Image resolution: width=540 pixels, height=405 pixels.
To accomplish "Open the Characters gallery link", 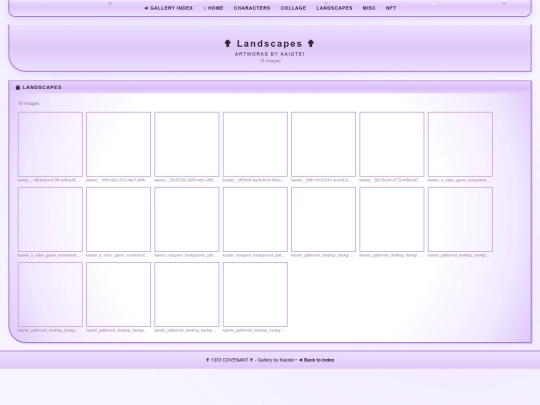I will pyautogui.click(x=252, y=8).
